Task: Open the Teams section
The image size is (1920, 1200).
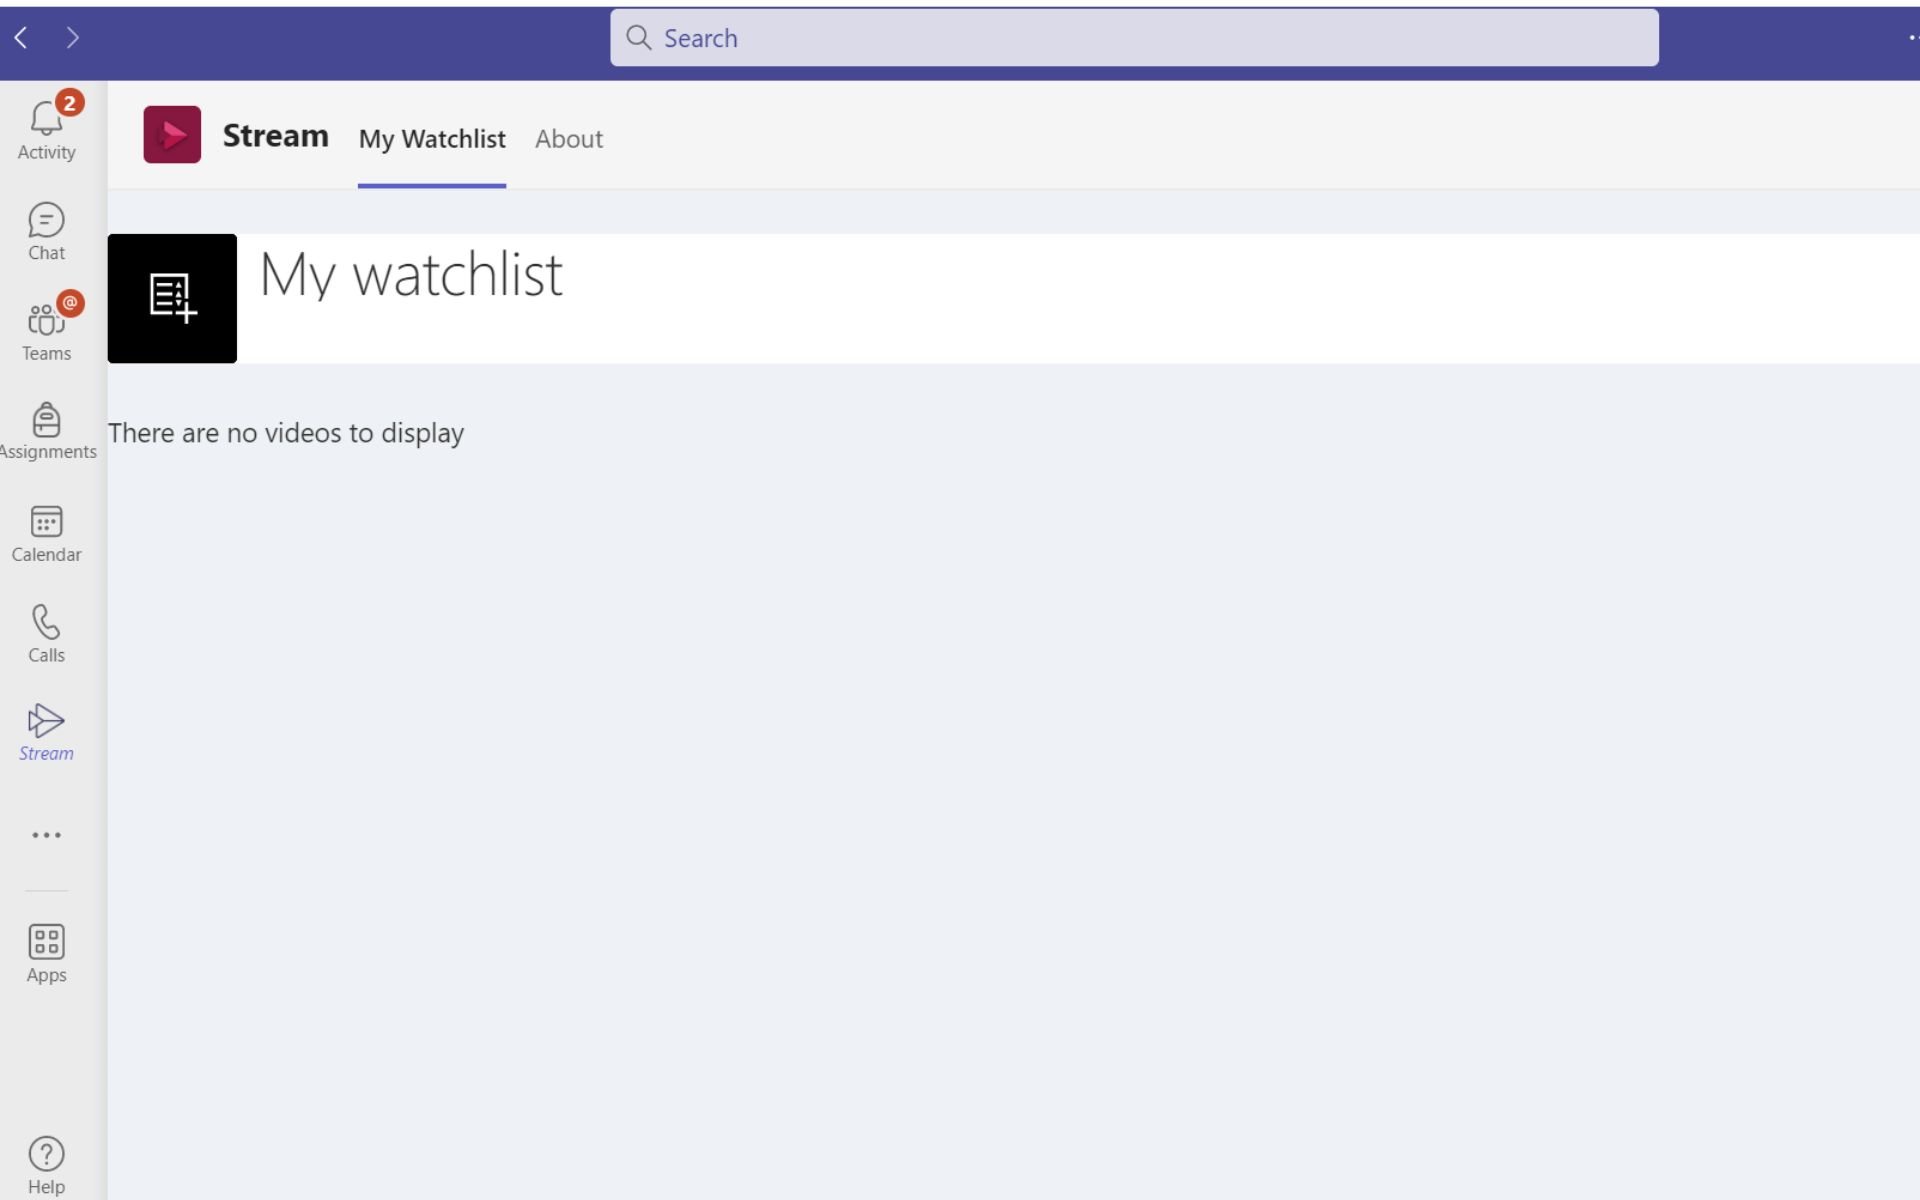Action: click(x=46, y=332)
